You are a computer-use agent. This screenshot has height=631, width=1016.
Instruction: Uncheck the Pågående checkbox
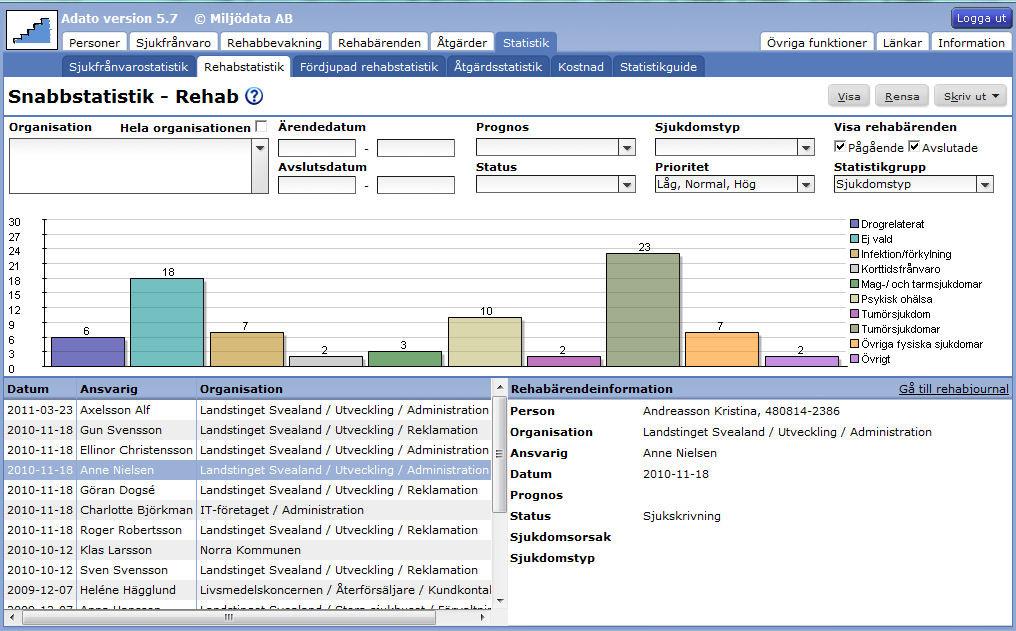point(840,146)
